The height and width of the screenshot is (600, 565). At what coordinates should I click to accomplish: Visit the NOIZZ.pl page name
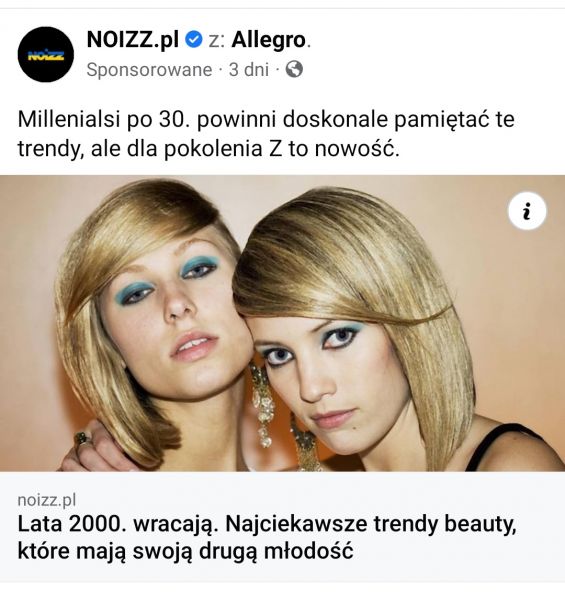point(133,39)
